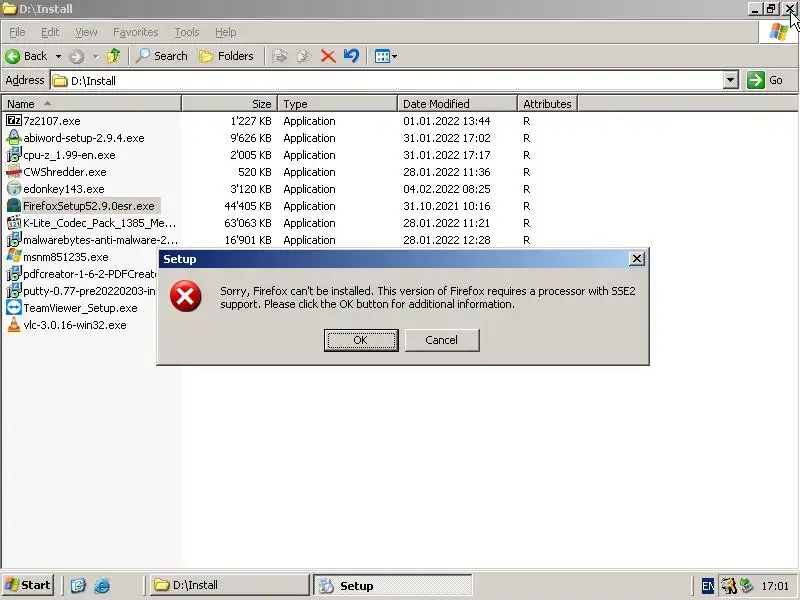Click the blue Undo arrow icon
Image resolution: width=800 pixels, height=600 pixels.
click(352, 56)
